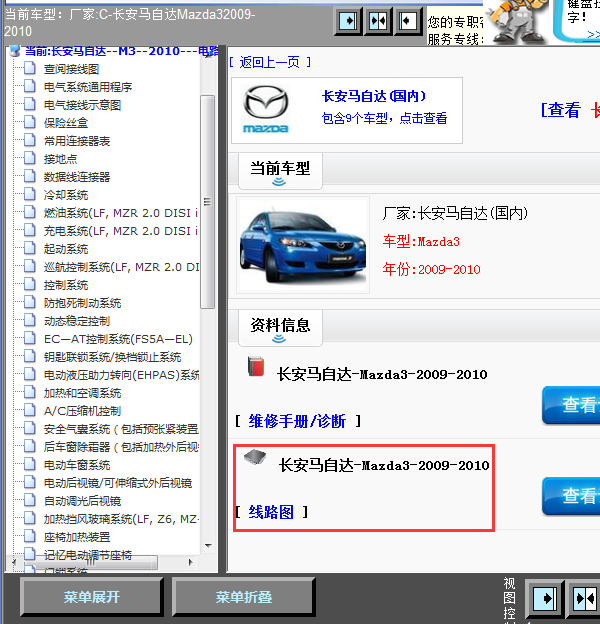Image resolution: width=600 pixels, height=624 pixels.
Task: Click page icon beside 冷却系统
Action: (x=30, y=194)
